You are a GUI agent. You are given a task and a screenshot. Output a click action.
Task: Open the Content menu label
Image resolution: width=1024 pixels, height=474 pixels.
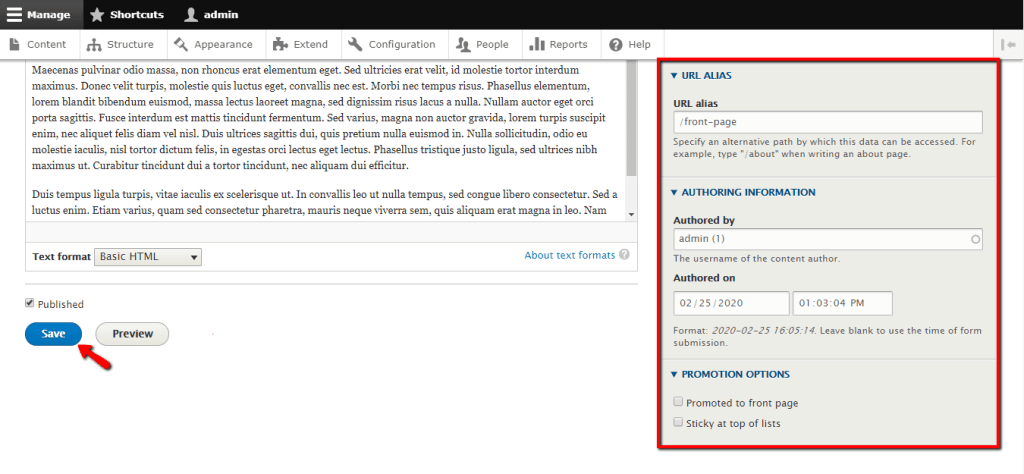46,44
